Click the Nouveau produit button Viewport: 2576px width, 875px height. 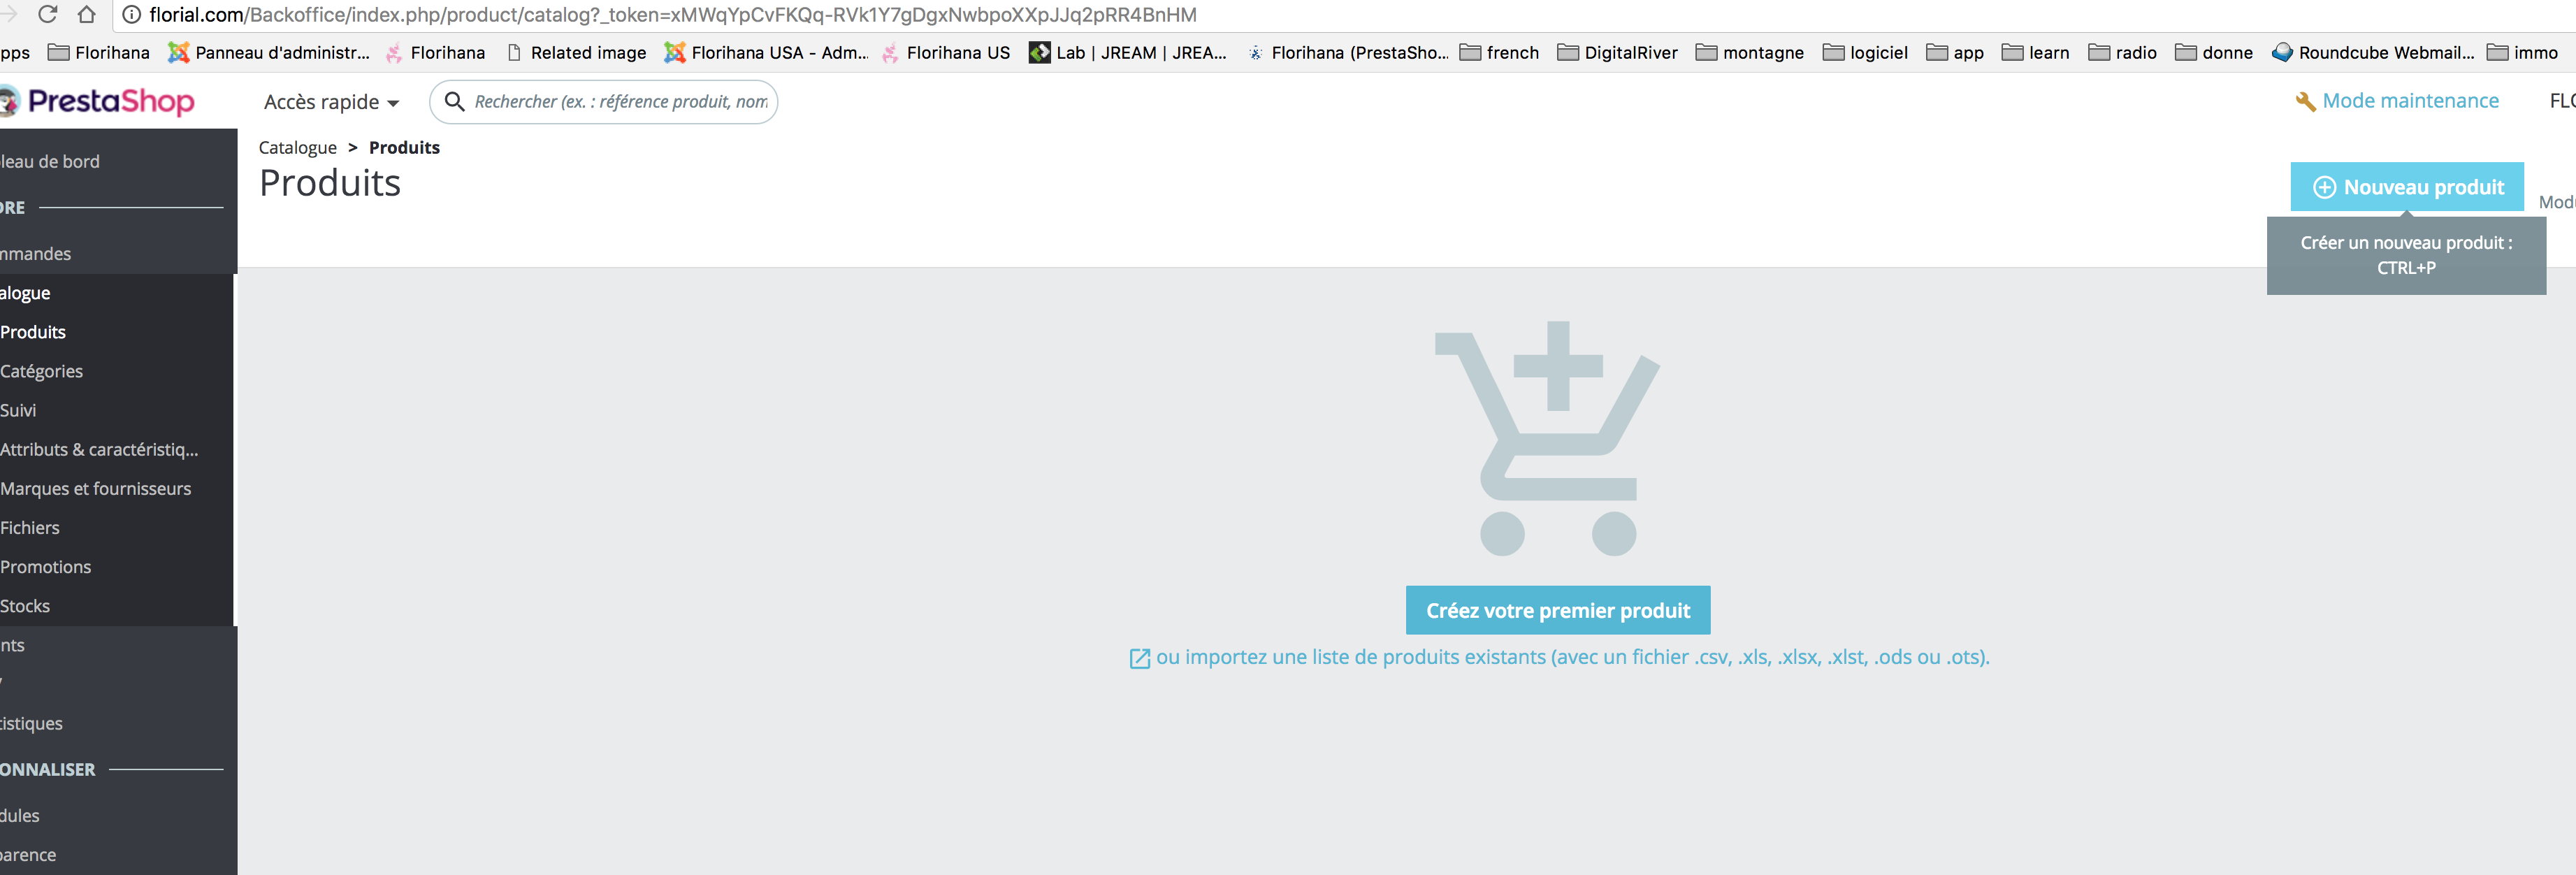click(x=2406, y=187)
